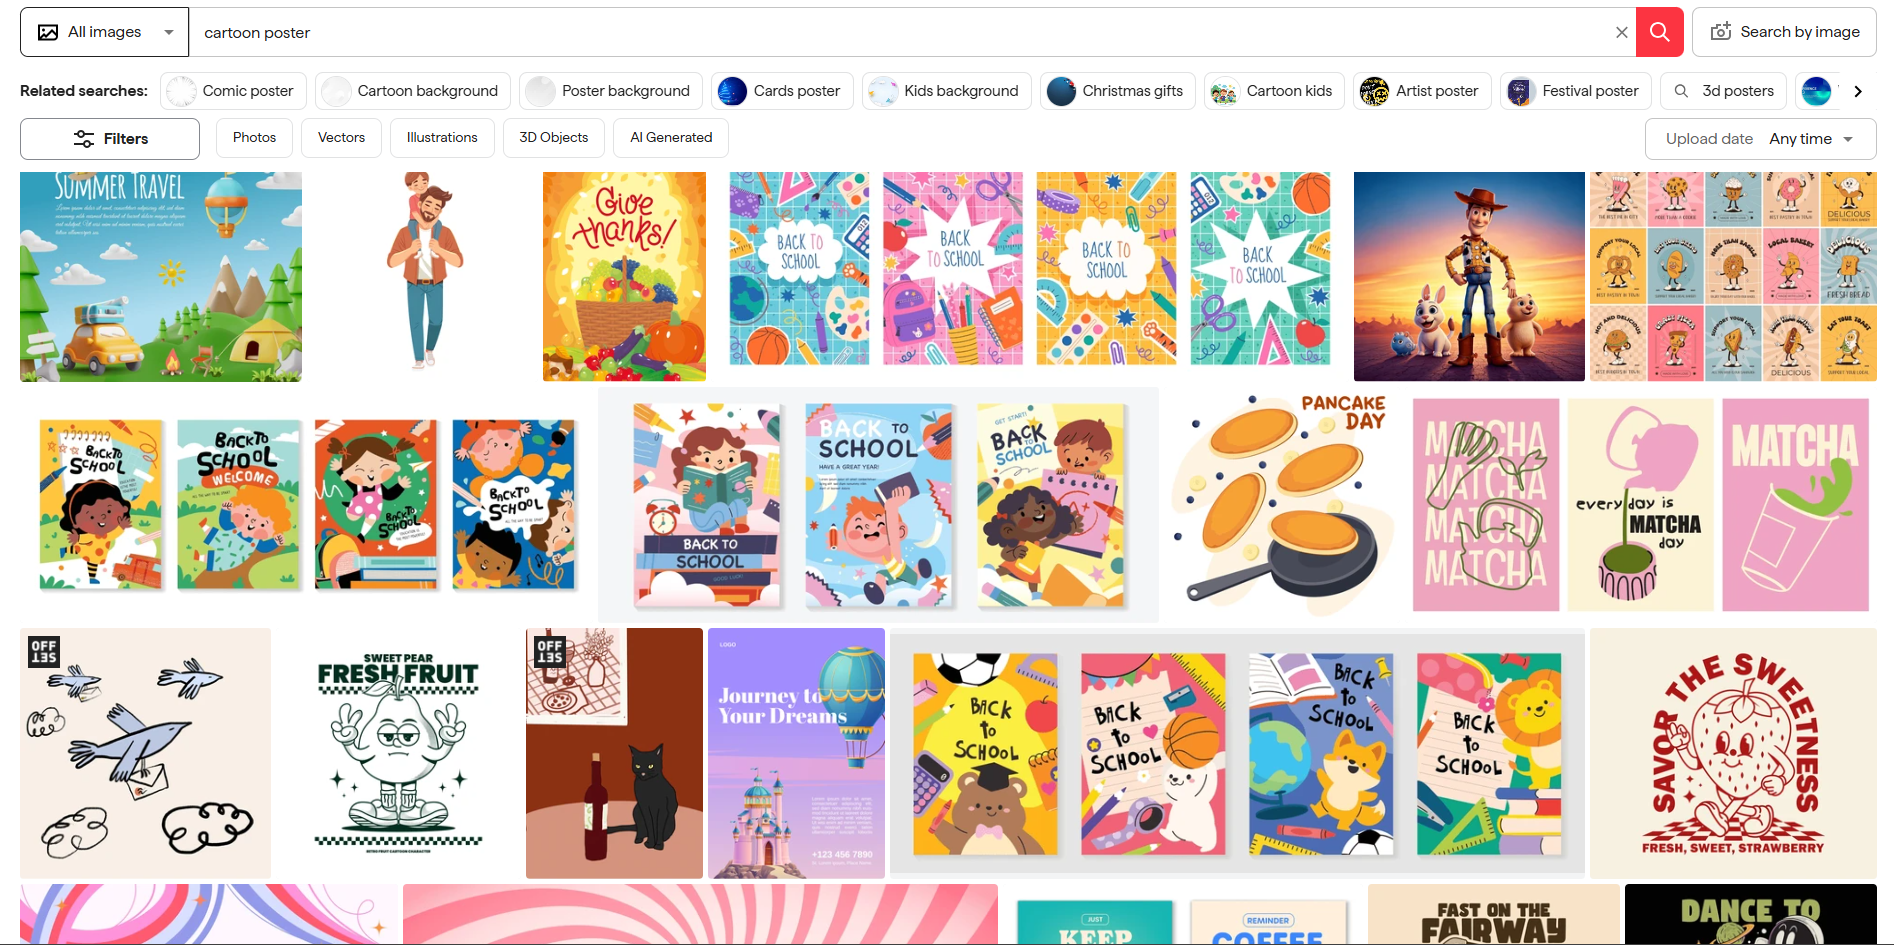The image size is (1894, 945).
Task: Select the 3D Objects filter tab
Action: (x=553, y=137)
